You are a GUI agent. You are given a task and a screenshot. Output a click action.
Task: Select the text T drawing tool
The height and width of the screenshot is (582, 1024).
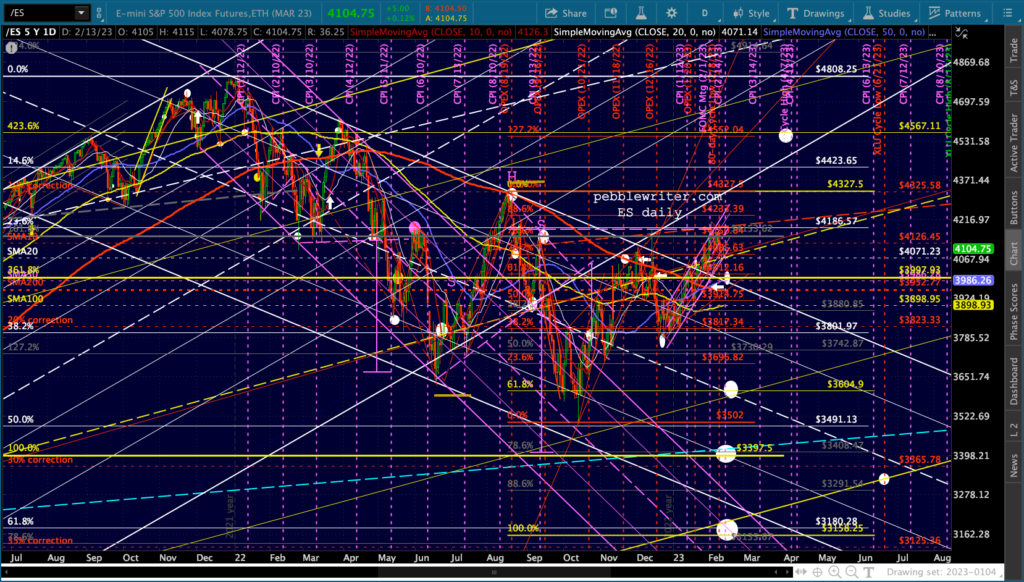(869, 573)
